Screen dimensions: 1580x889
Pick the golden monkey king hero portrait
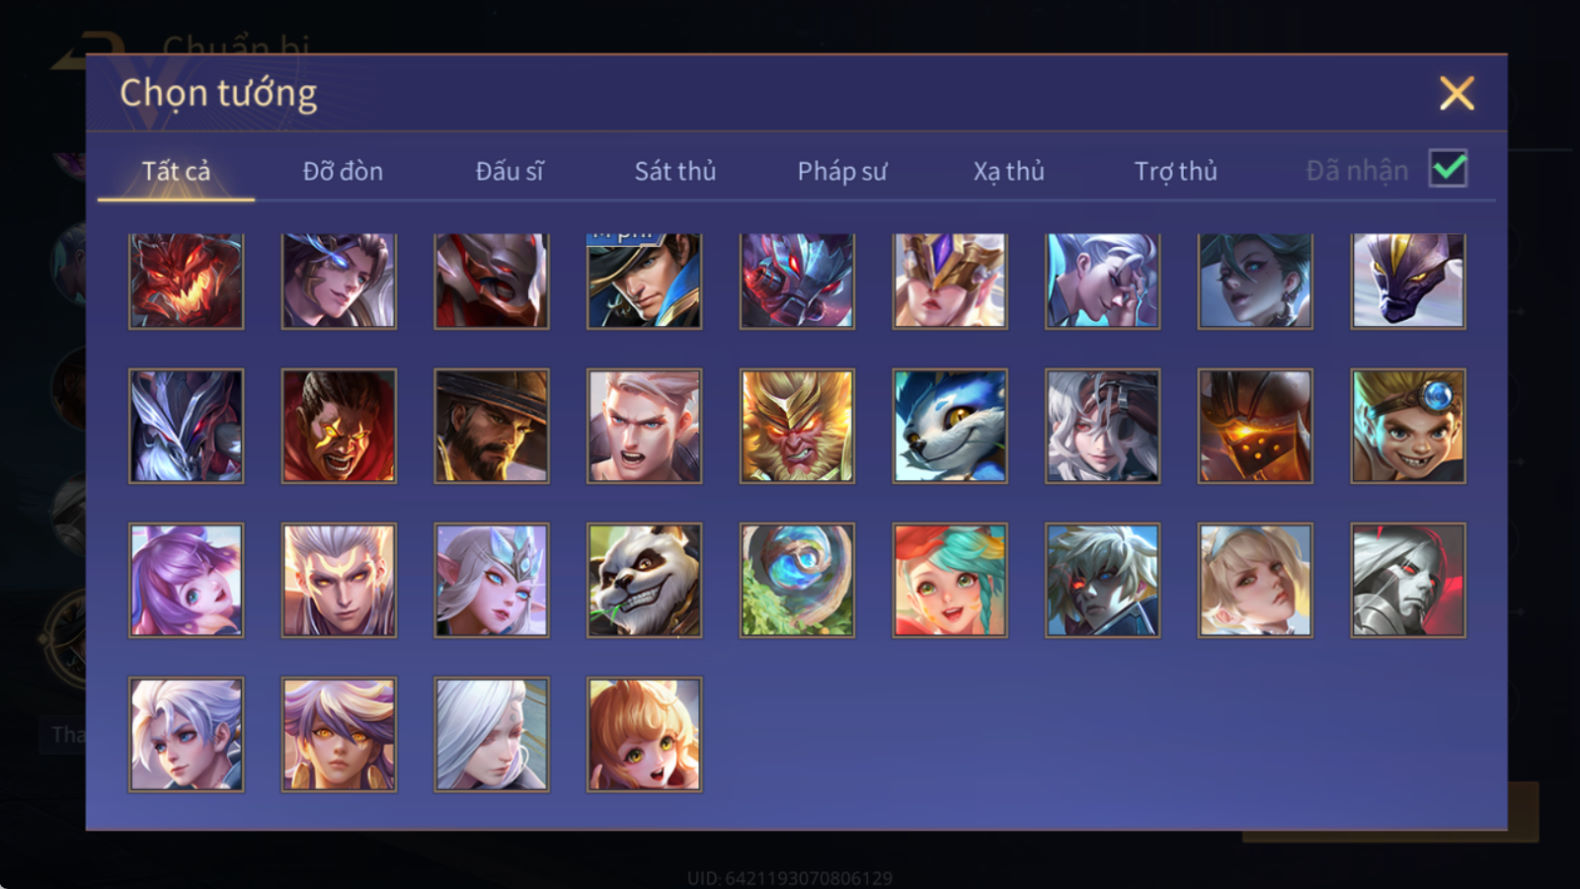[797, 426]
